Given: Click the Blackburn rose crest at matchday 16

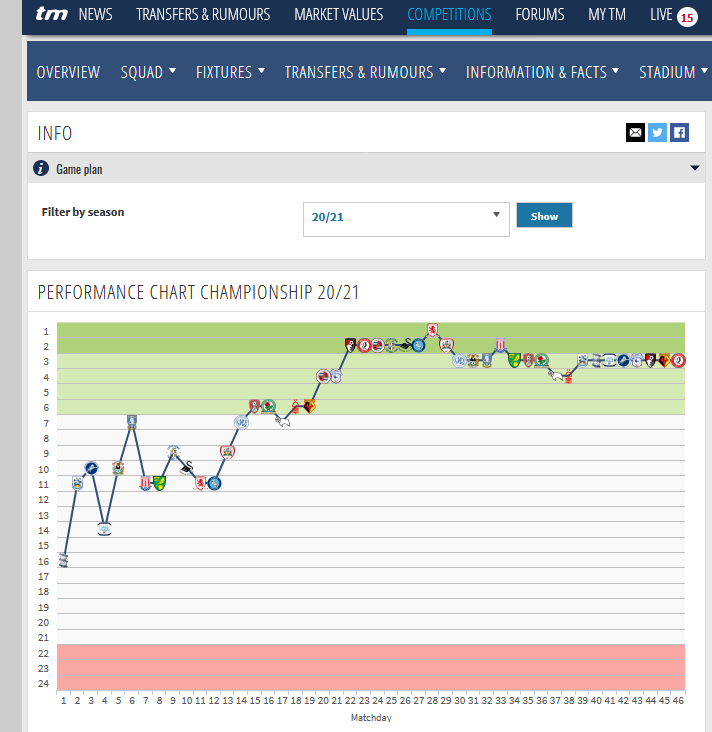Looking at the screenshot, I should [268, 406].
